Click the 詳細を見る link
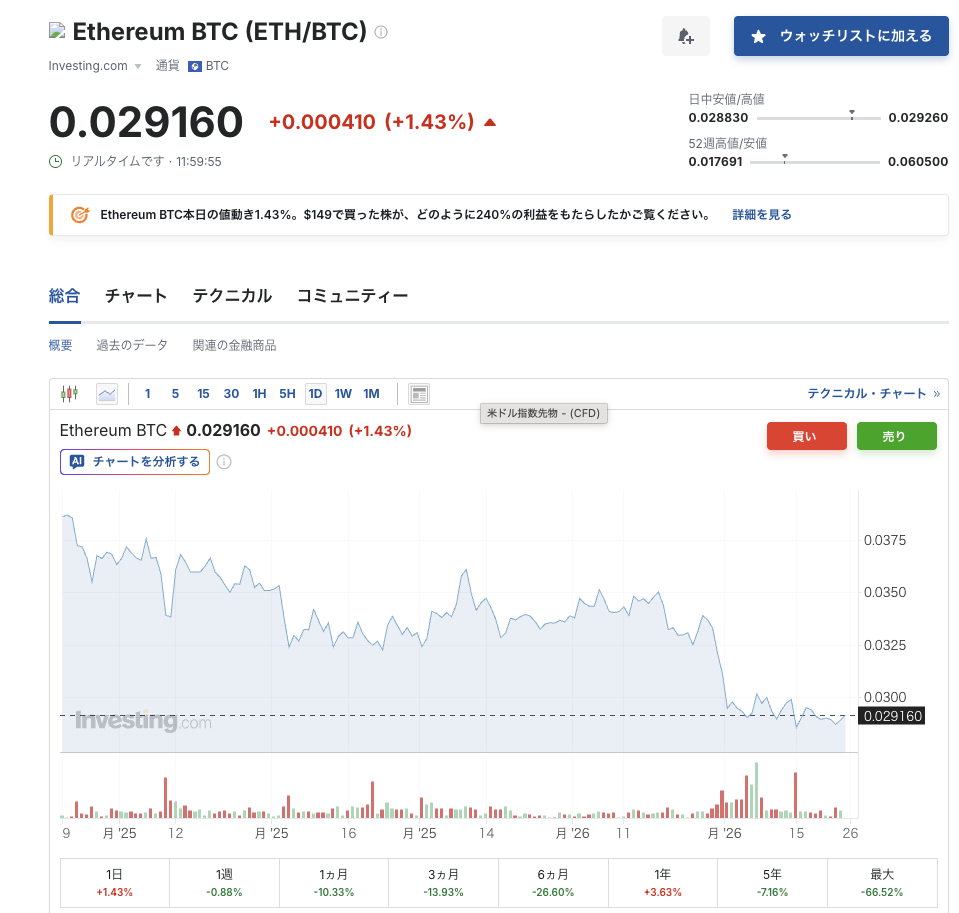This screenshot has width=959, height=913. [762, 215]
